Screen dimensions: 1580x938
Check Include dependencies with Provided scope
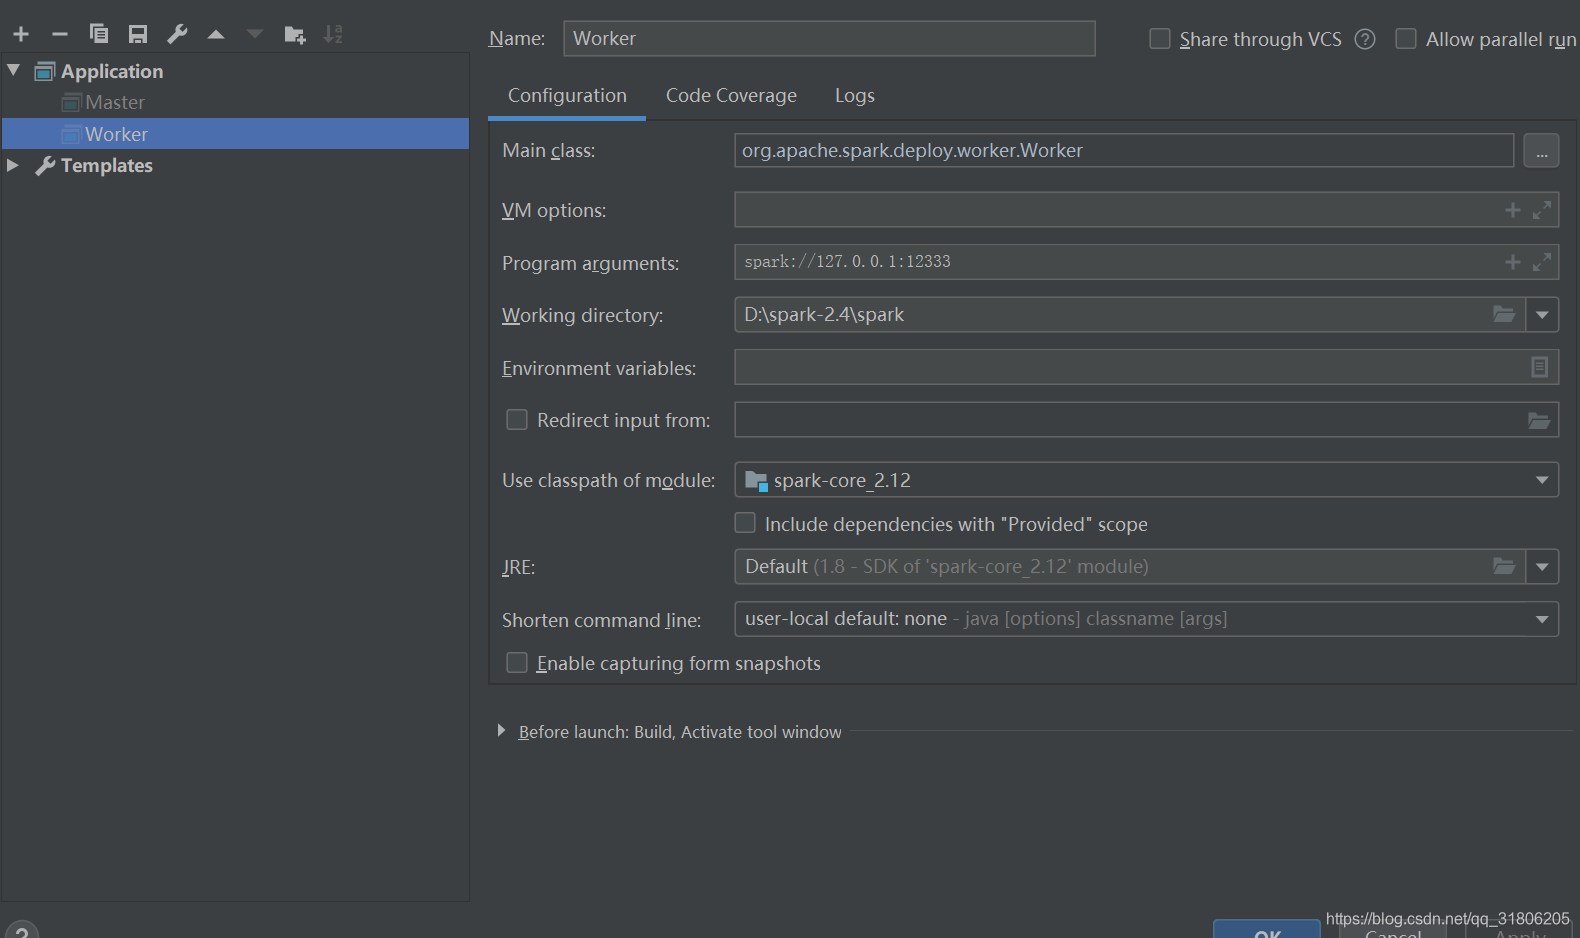(745, 523)
